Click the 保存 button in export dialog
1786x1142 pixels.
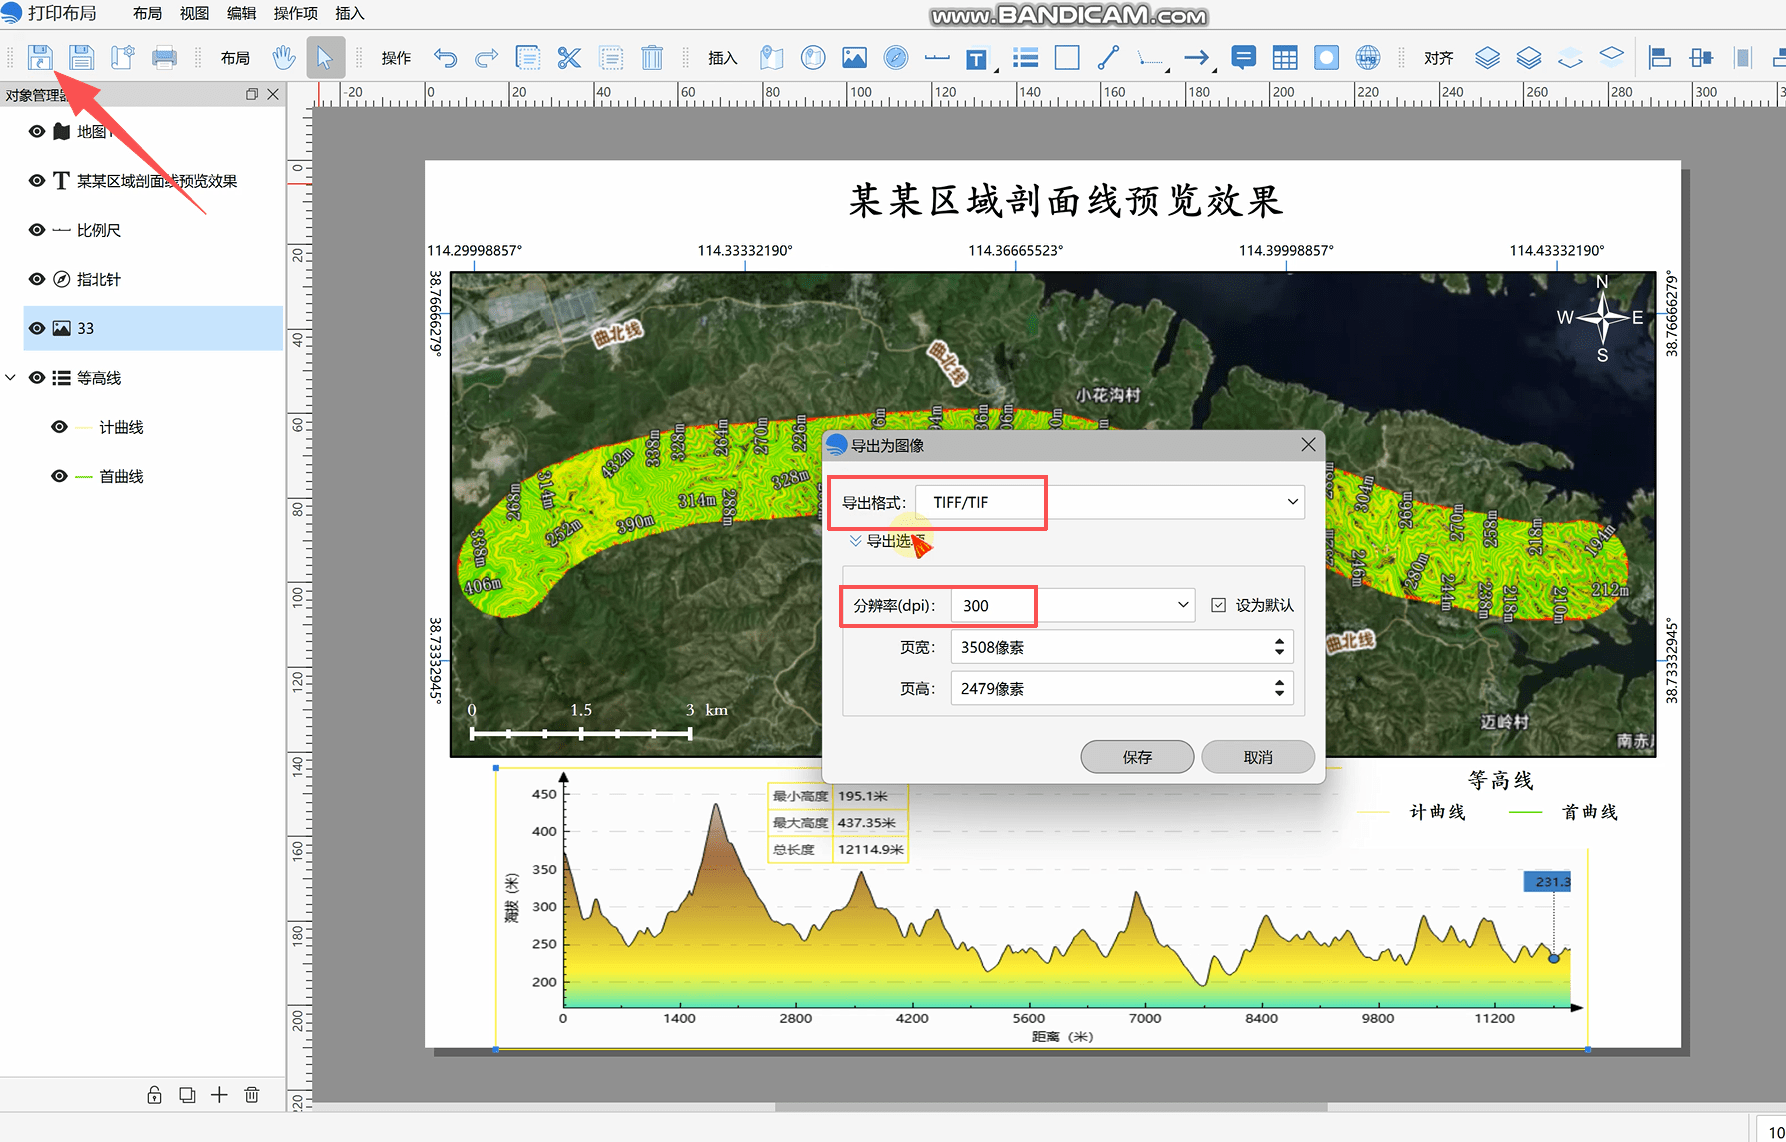click(1137, 757)
